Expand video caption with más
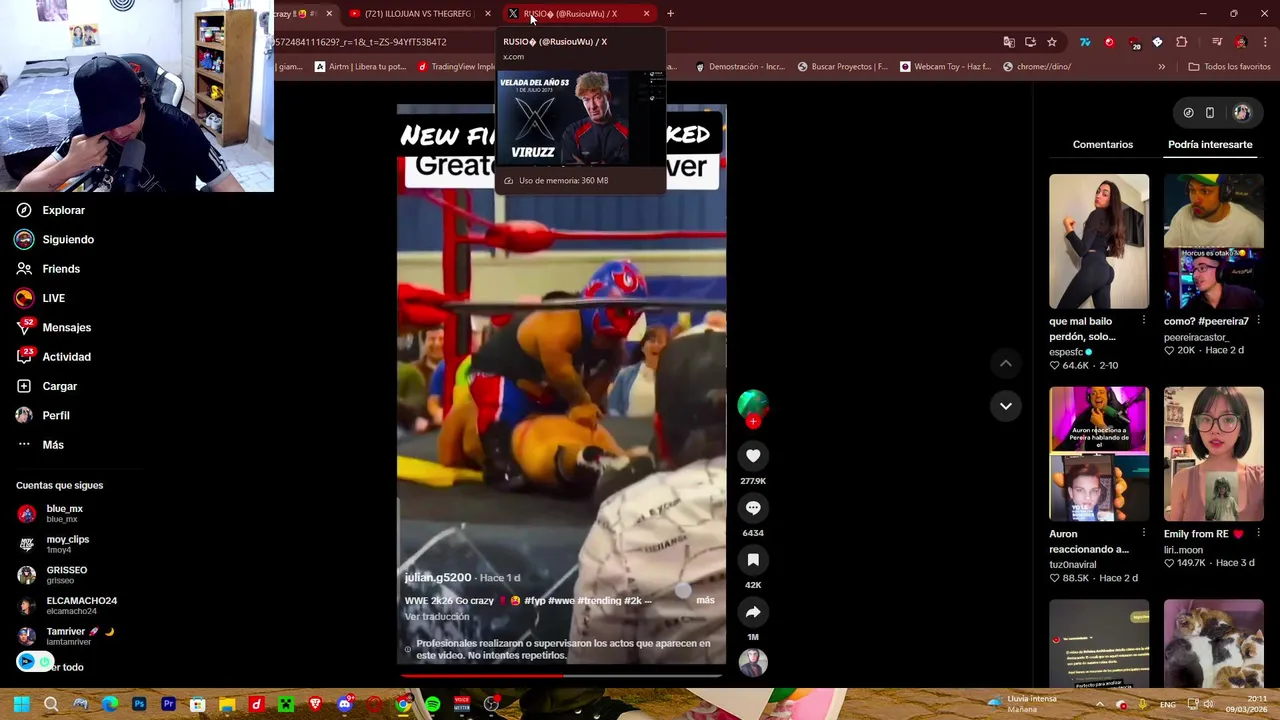Screen dimensions: 1280x720 coord(705,600)
